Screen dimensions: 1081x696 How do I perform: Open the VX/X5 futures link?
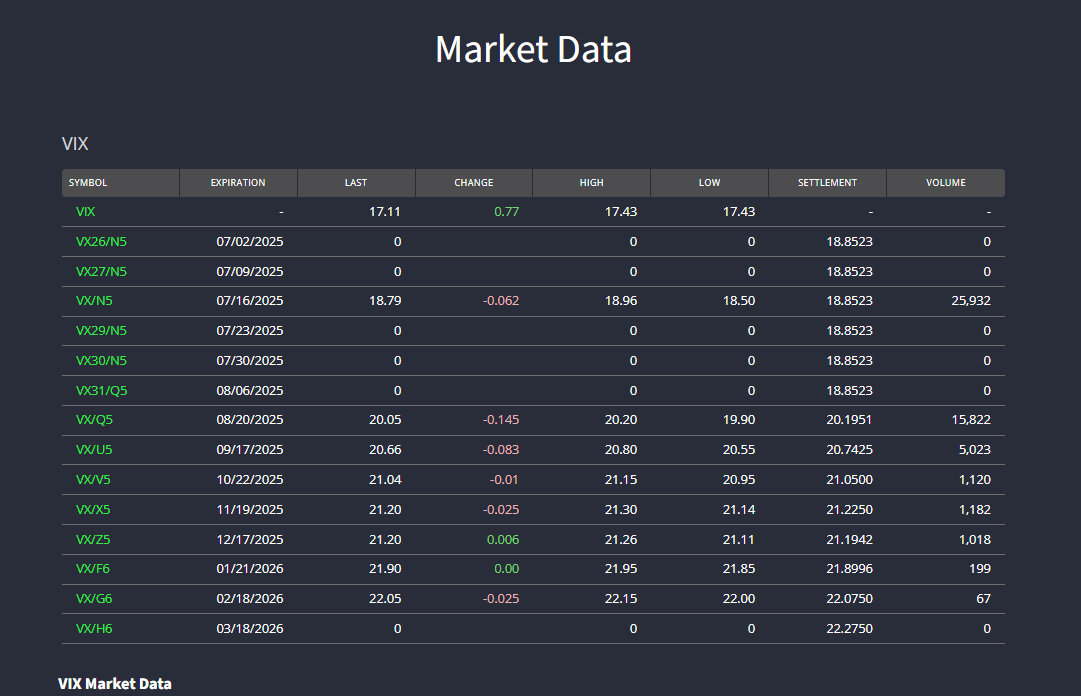point(93,510)
